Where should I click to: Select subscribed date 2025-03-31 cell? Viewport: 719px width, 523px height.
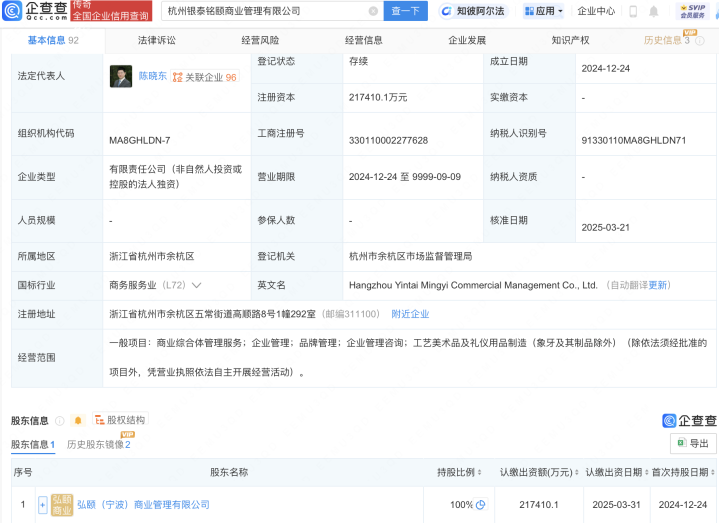616,505
